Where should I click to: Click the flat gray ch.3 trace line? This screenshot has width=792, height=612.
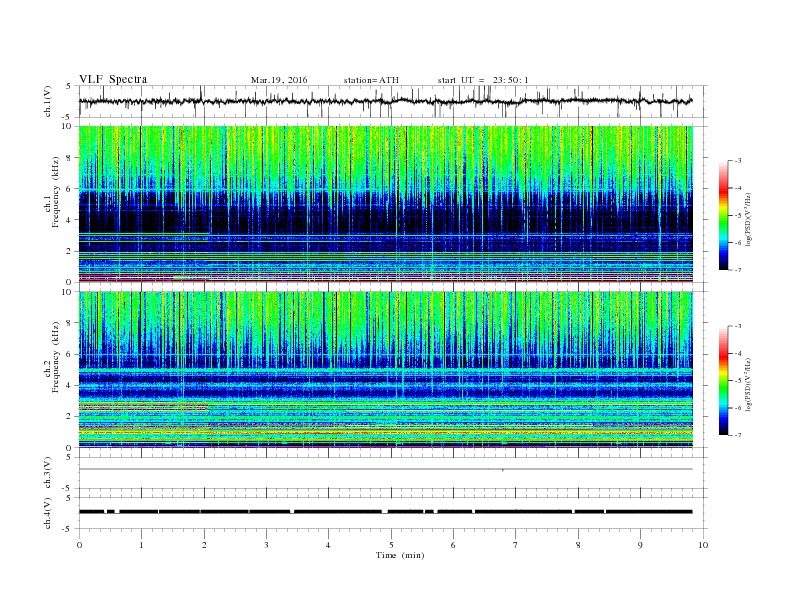pyautogui.click(x=386, y=469)
